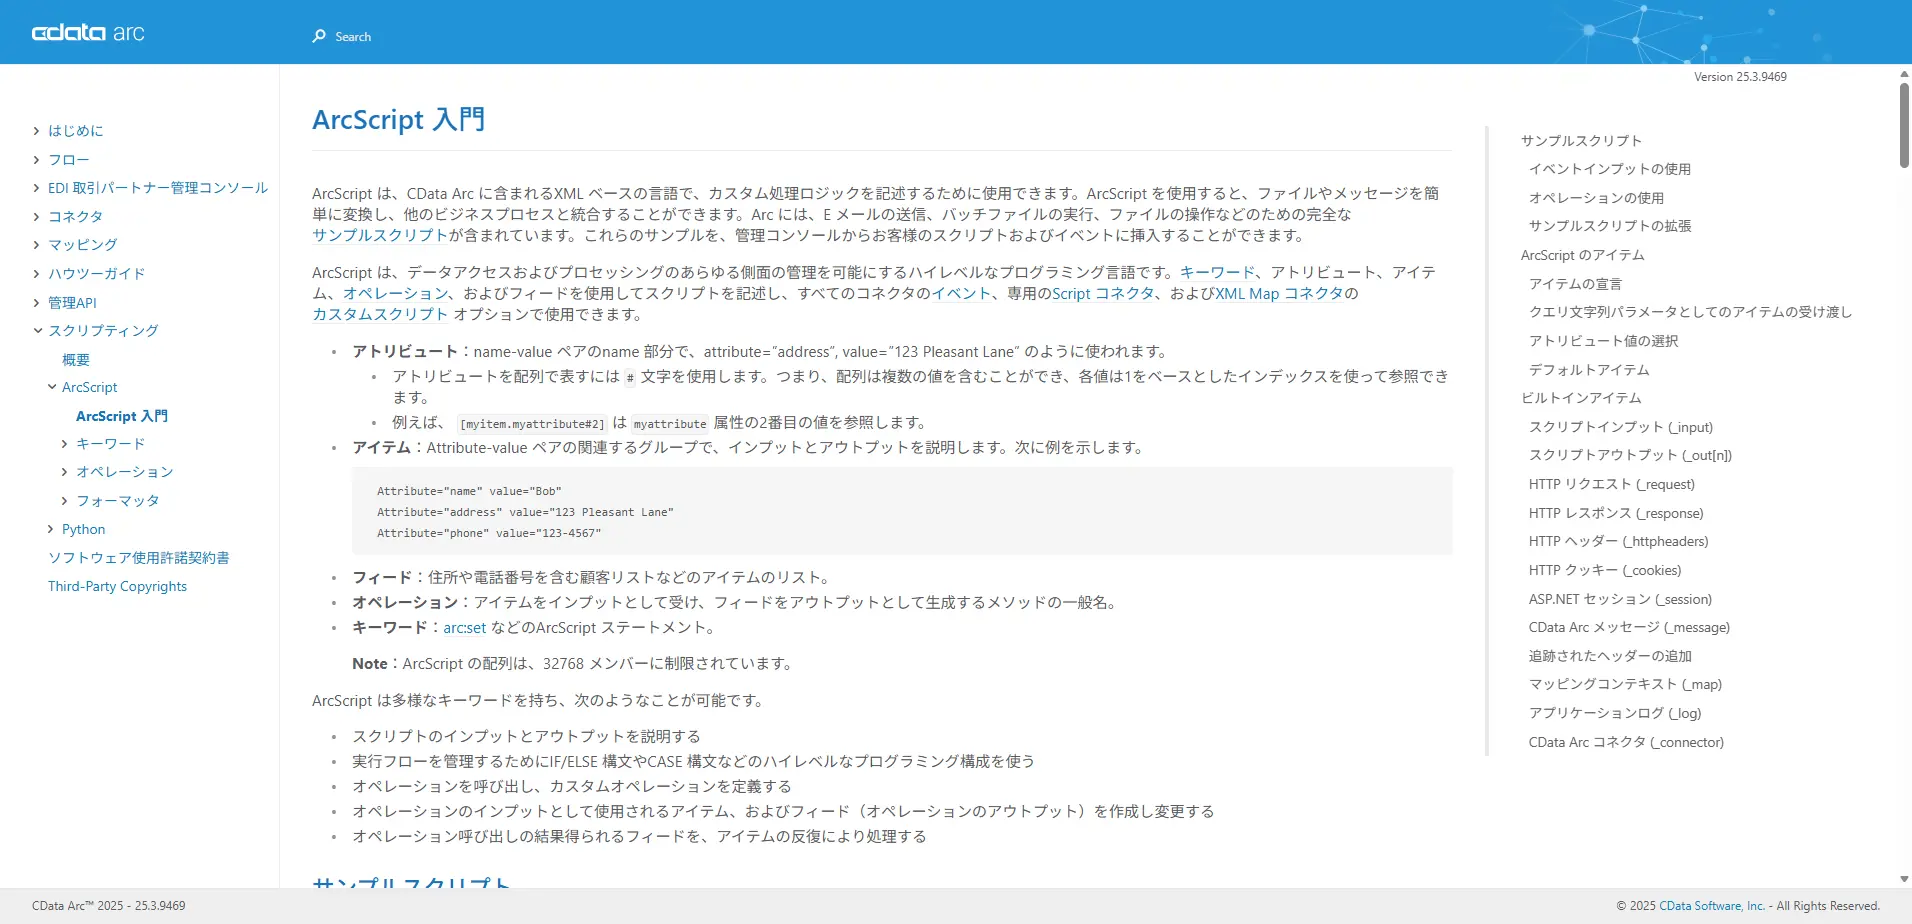The width and height of the screenshot is (1912, 924).
Task: Open the CData Software, Inc. footer link
Action: [x=1712, y=905]
